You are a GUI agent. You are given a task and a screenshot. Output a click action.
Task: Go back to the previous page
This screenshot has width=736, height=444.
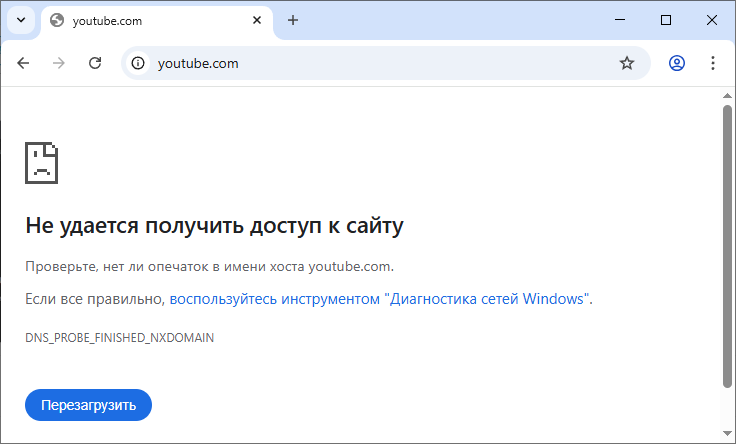pos(23,63)
